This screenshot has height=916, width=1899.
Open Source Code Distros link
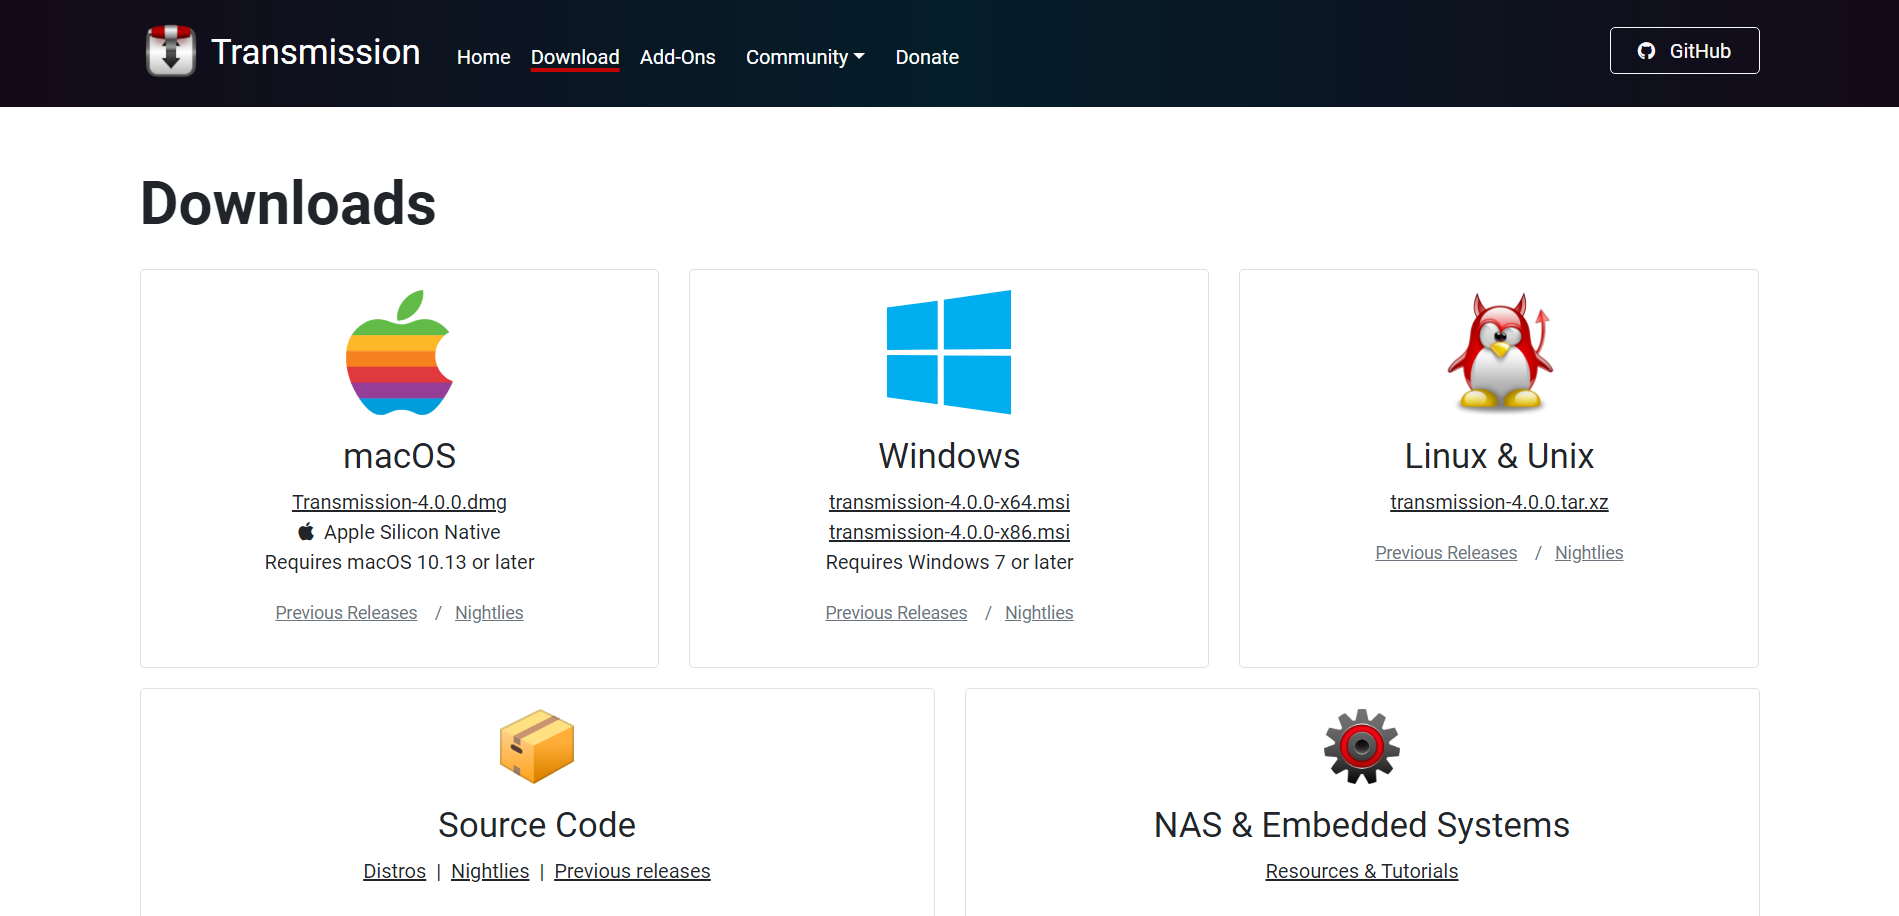pos(394,871)
